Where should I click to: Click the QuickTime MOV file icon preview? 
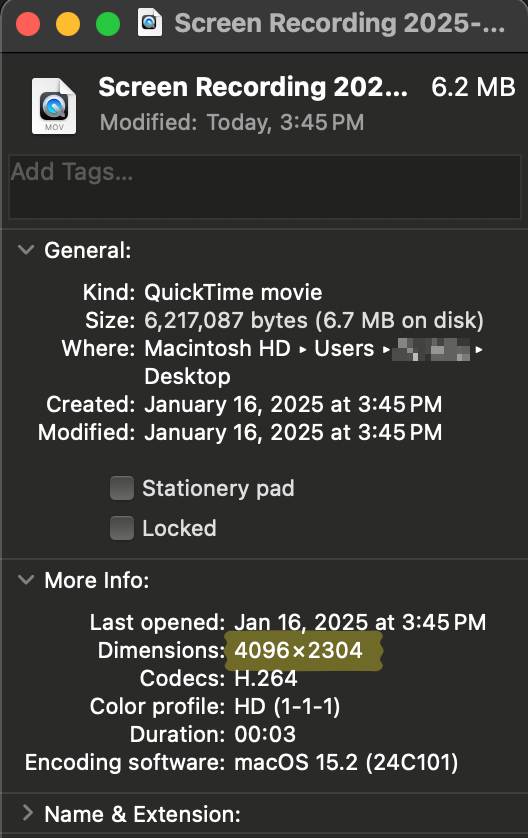[54, 106]
